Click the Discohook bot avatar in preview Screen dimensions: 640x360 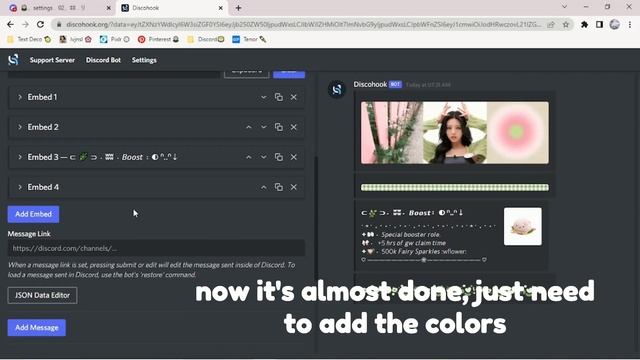coord(337,89)
